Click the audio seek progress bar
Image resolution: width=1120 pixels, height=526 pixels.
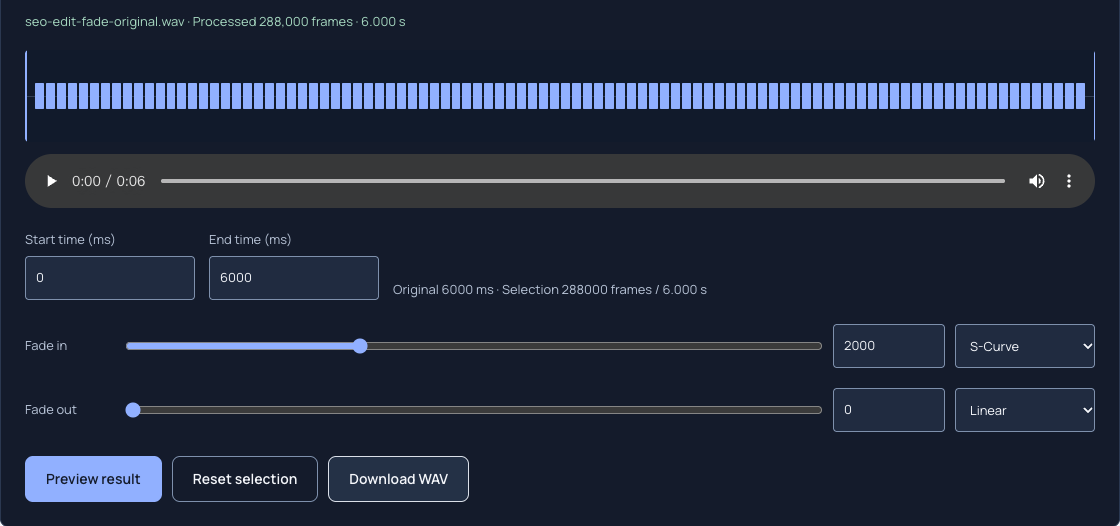(x=583, y=181)
